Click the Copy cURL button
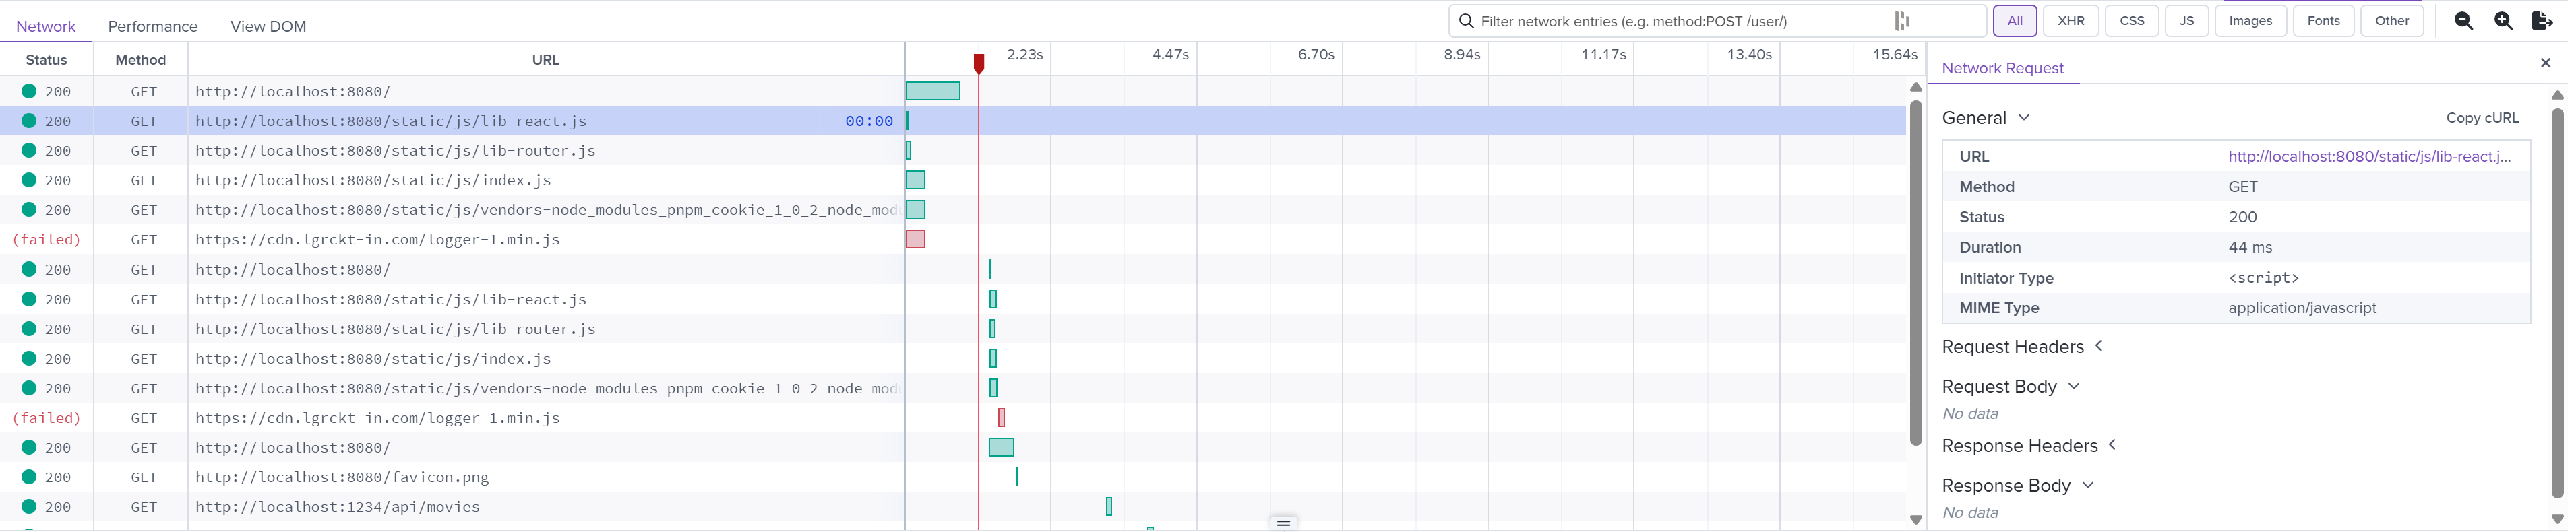The image size is (2576, 532). click(x=2482, y=118)
